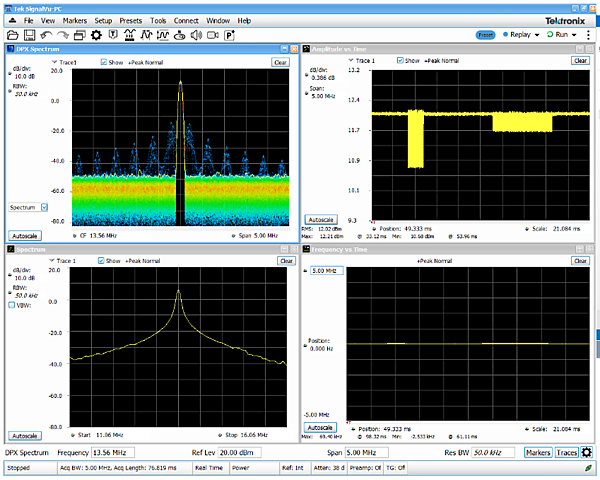
Task: Open the Markers menu
Action: pos(75,20)
